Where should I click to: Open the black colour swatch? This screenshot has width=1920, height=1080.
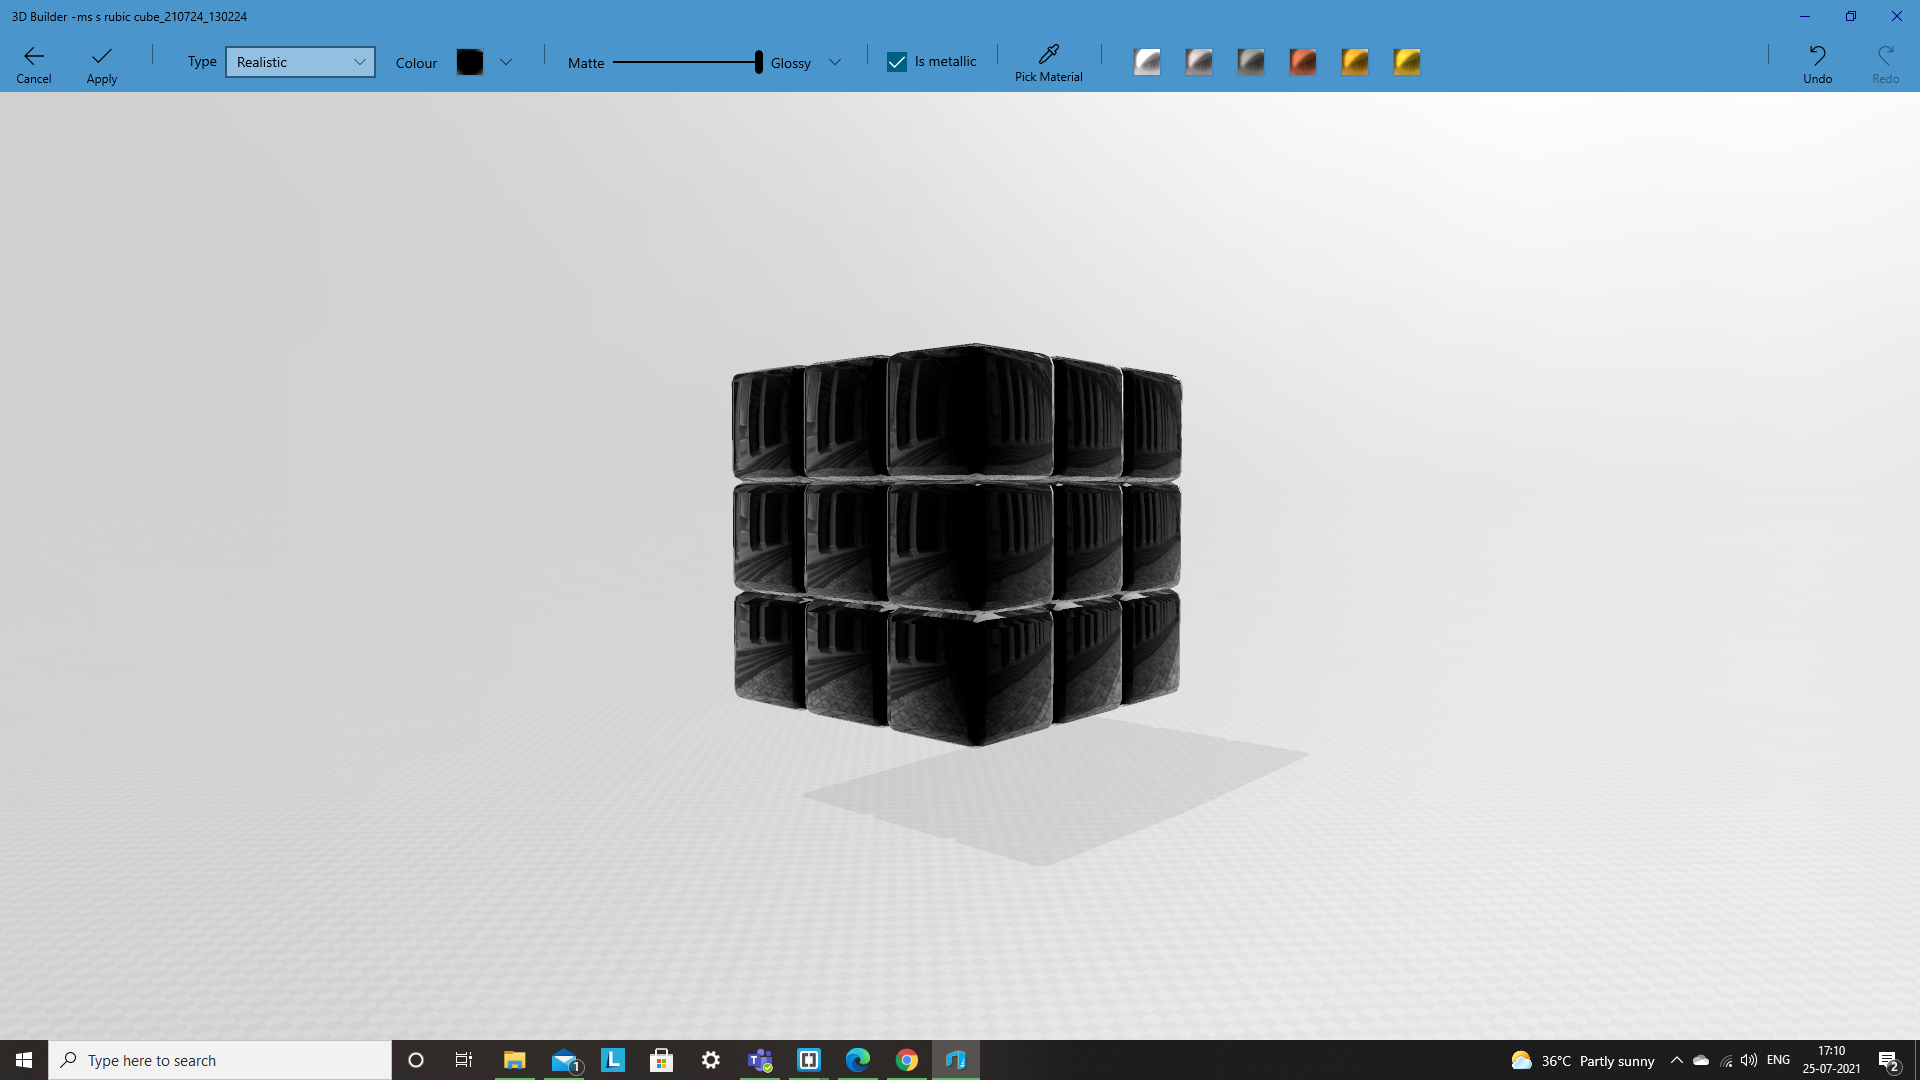click(469, 61)
